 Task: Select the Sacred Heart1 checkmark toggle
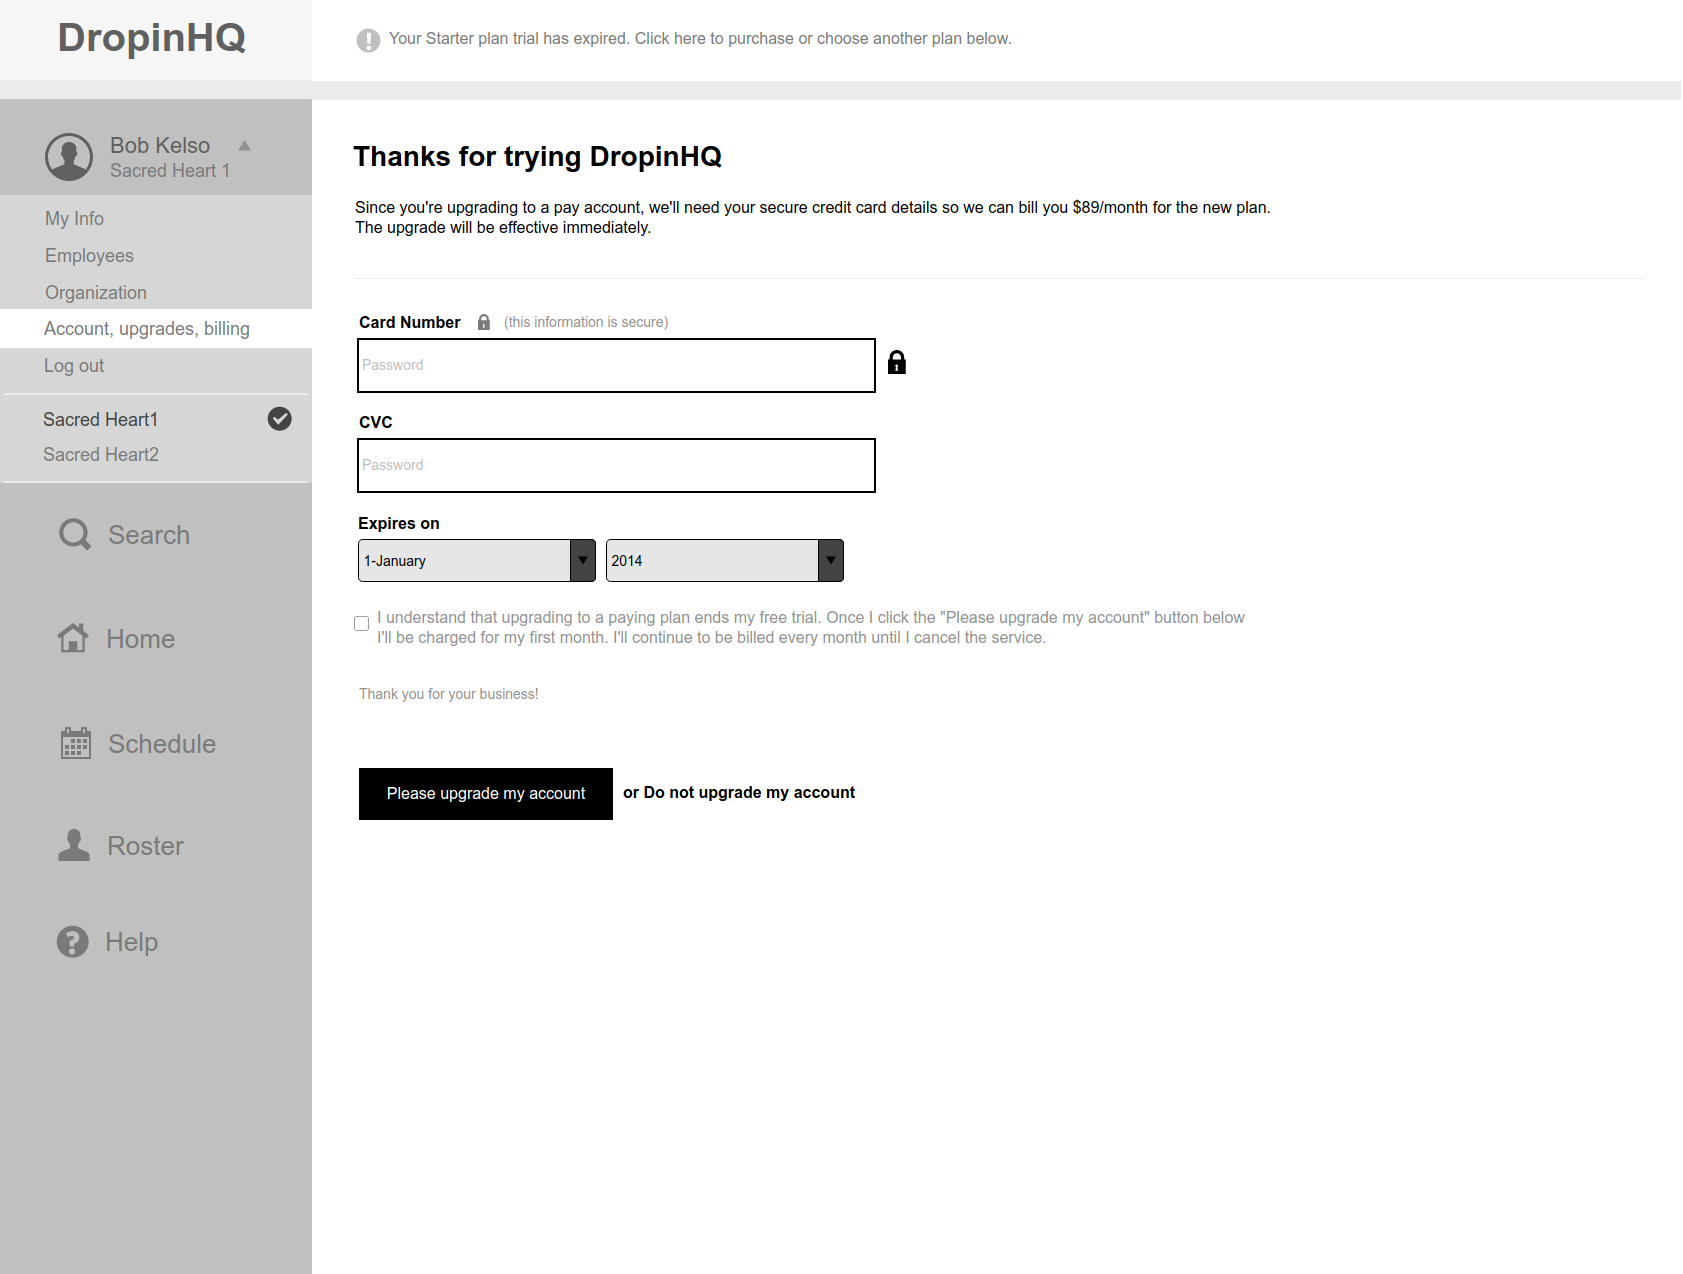click(280, 419)
